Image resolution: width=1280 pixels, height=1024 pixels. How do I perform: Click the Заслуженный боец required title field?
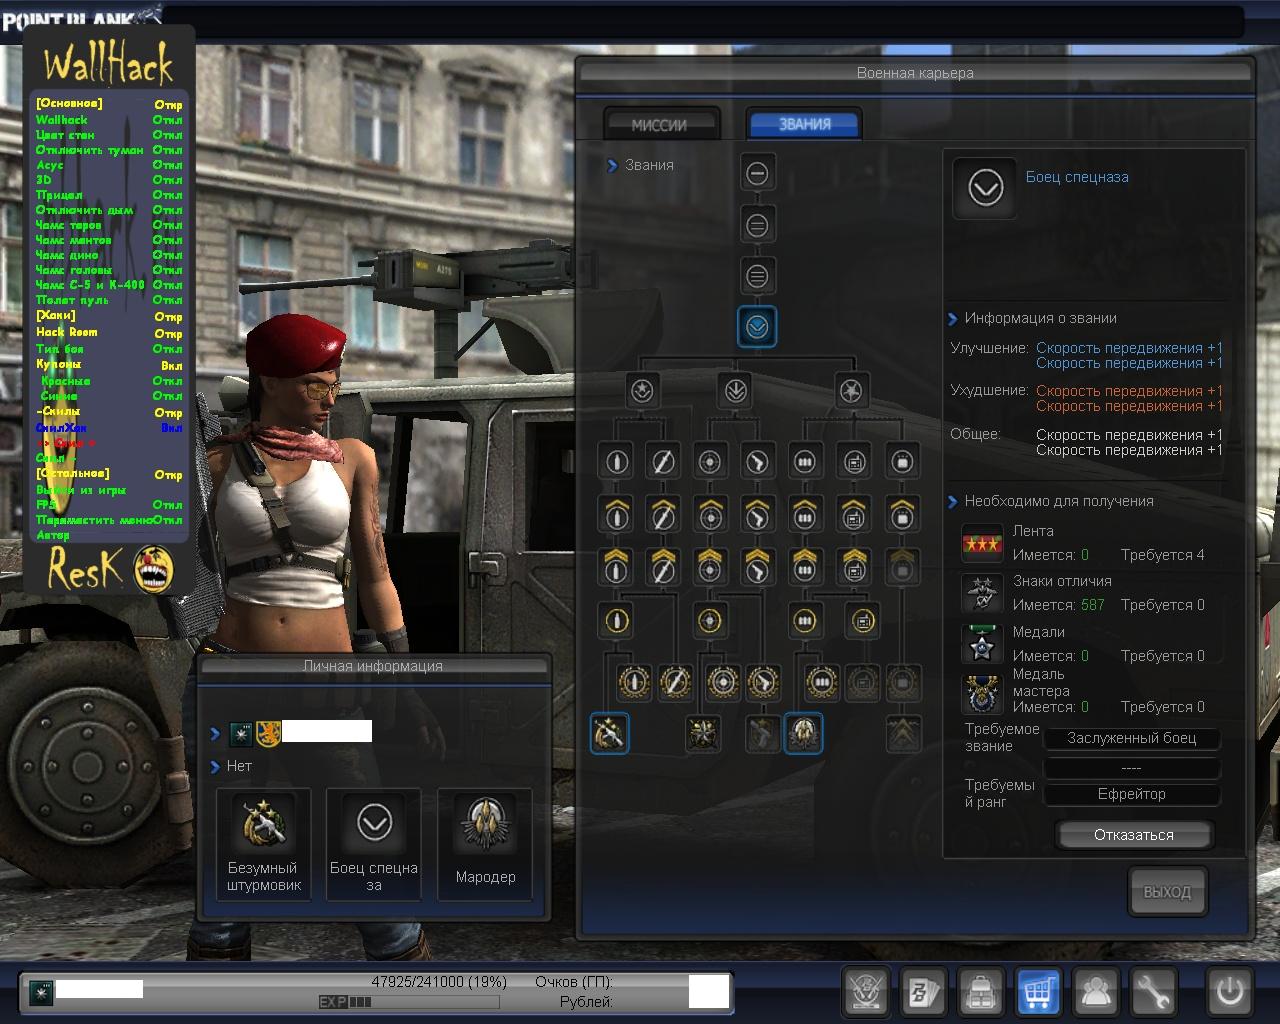[x=1132, y=738]
